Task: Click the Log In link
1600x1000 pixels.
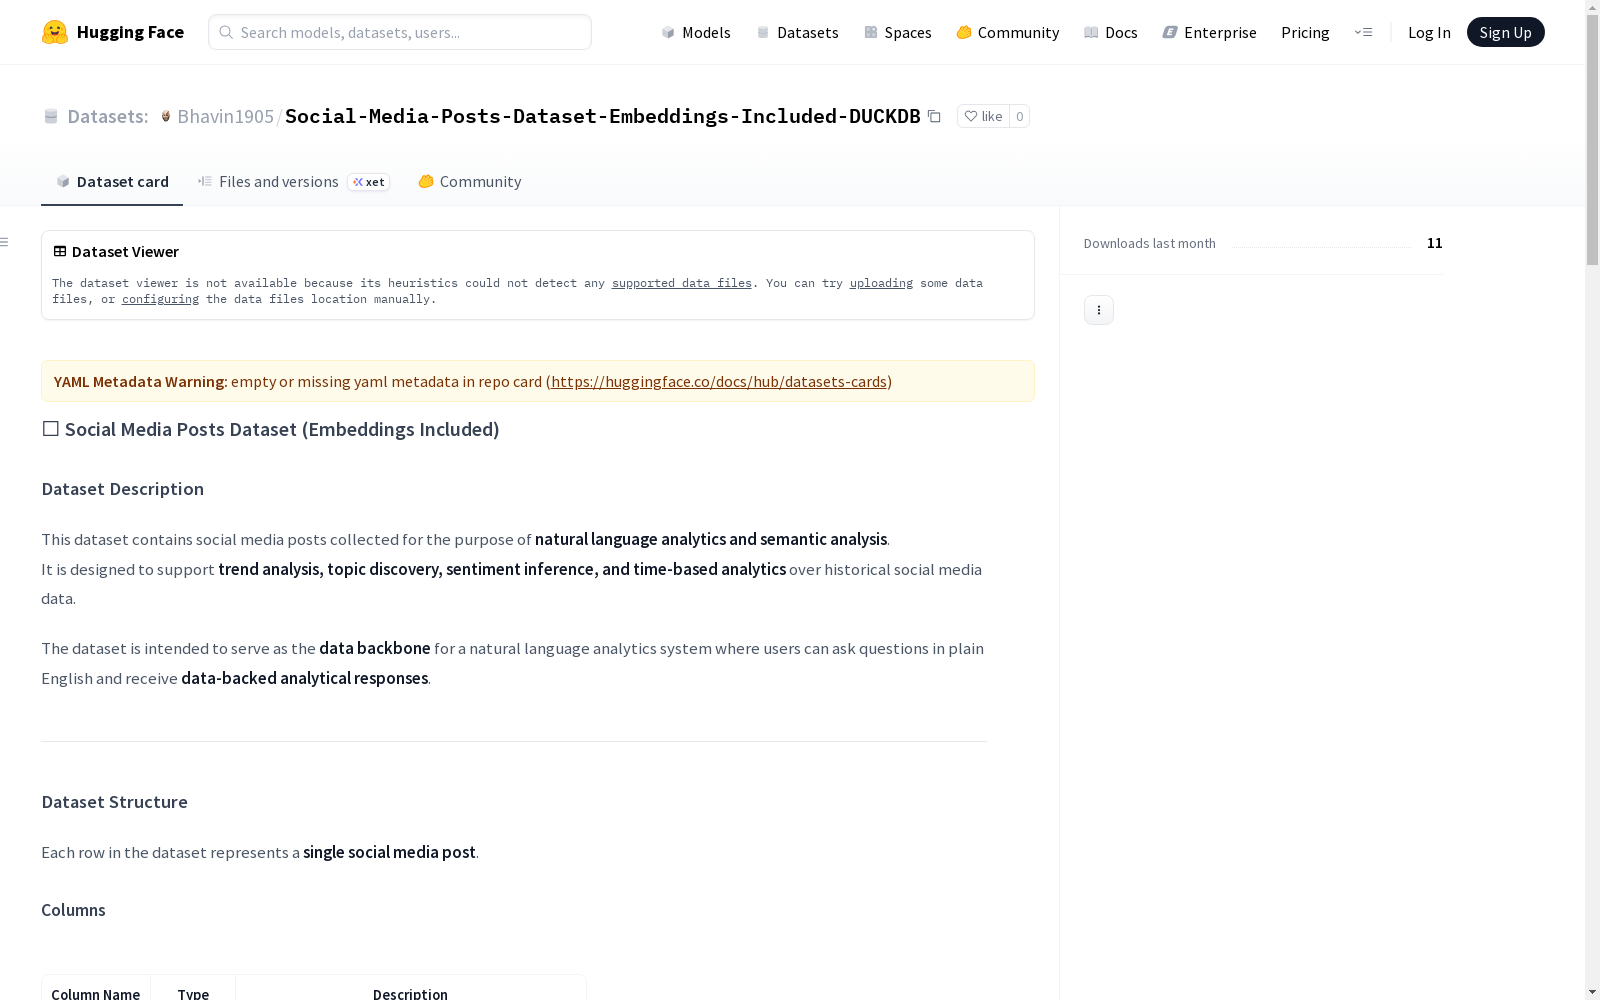Action: pos(1429,32)
